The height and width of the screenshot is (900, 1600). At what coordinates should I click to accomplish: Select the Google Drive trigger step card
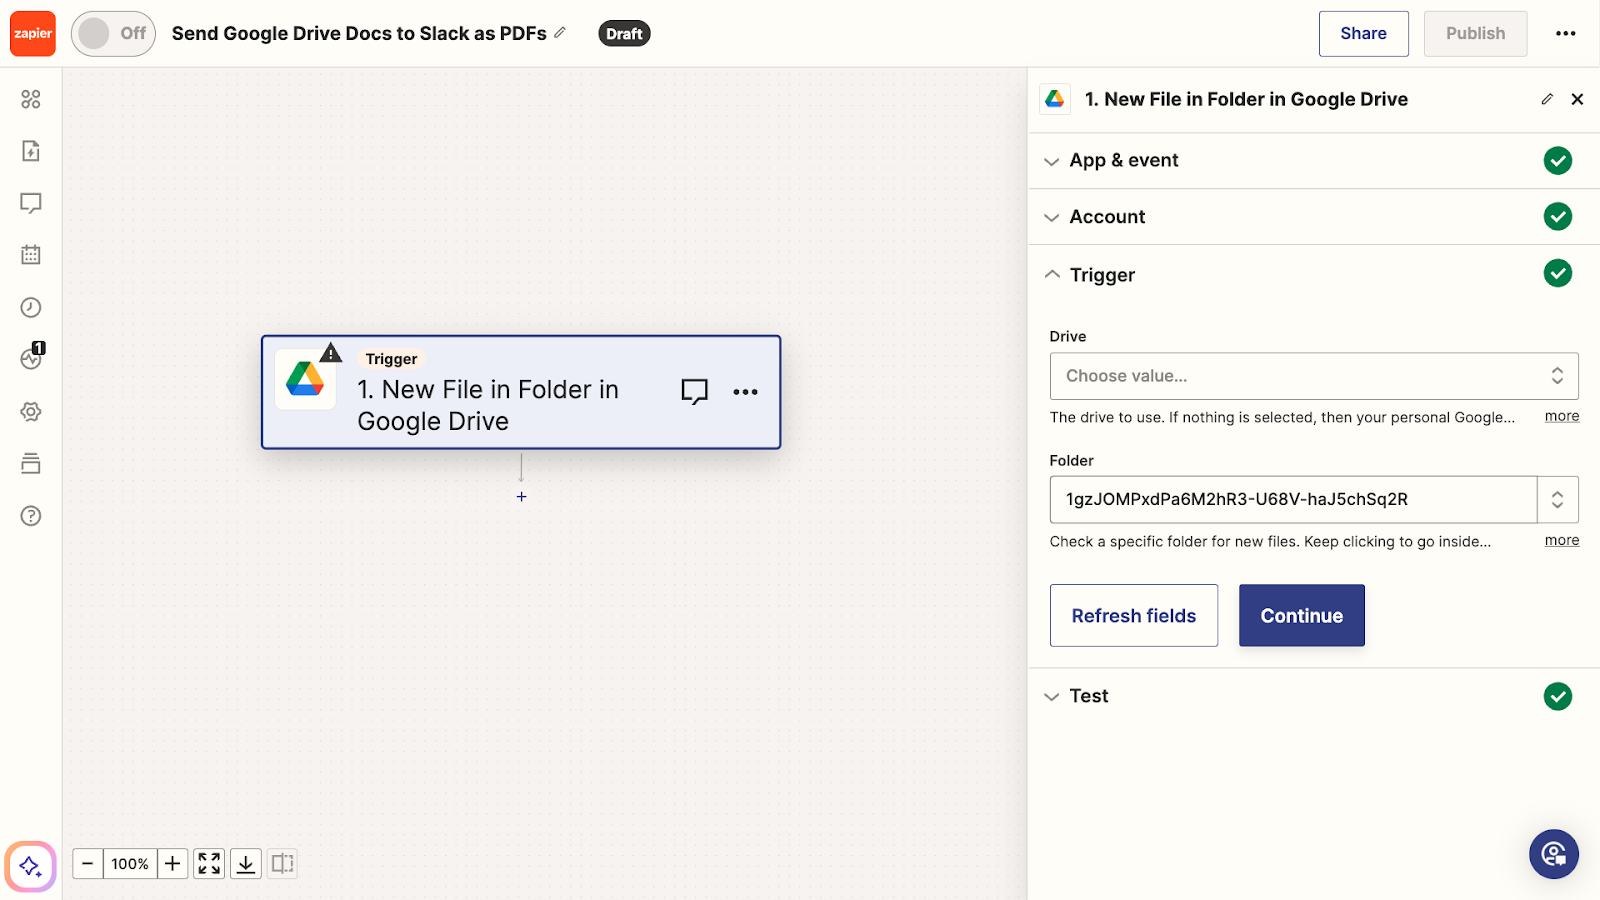point(521,392)
